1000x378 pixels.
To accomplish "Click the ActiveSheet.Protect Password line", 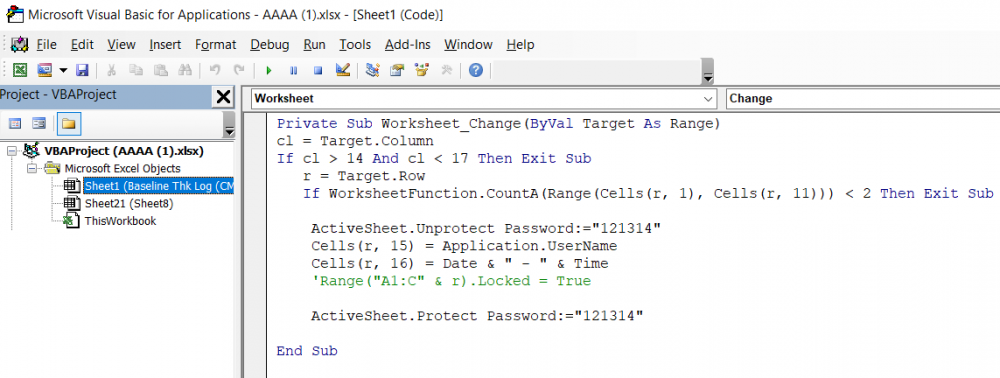I will [477, 316].
